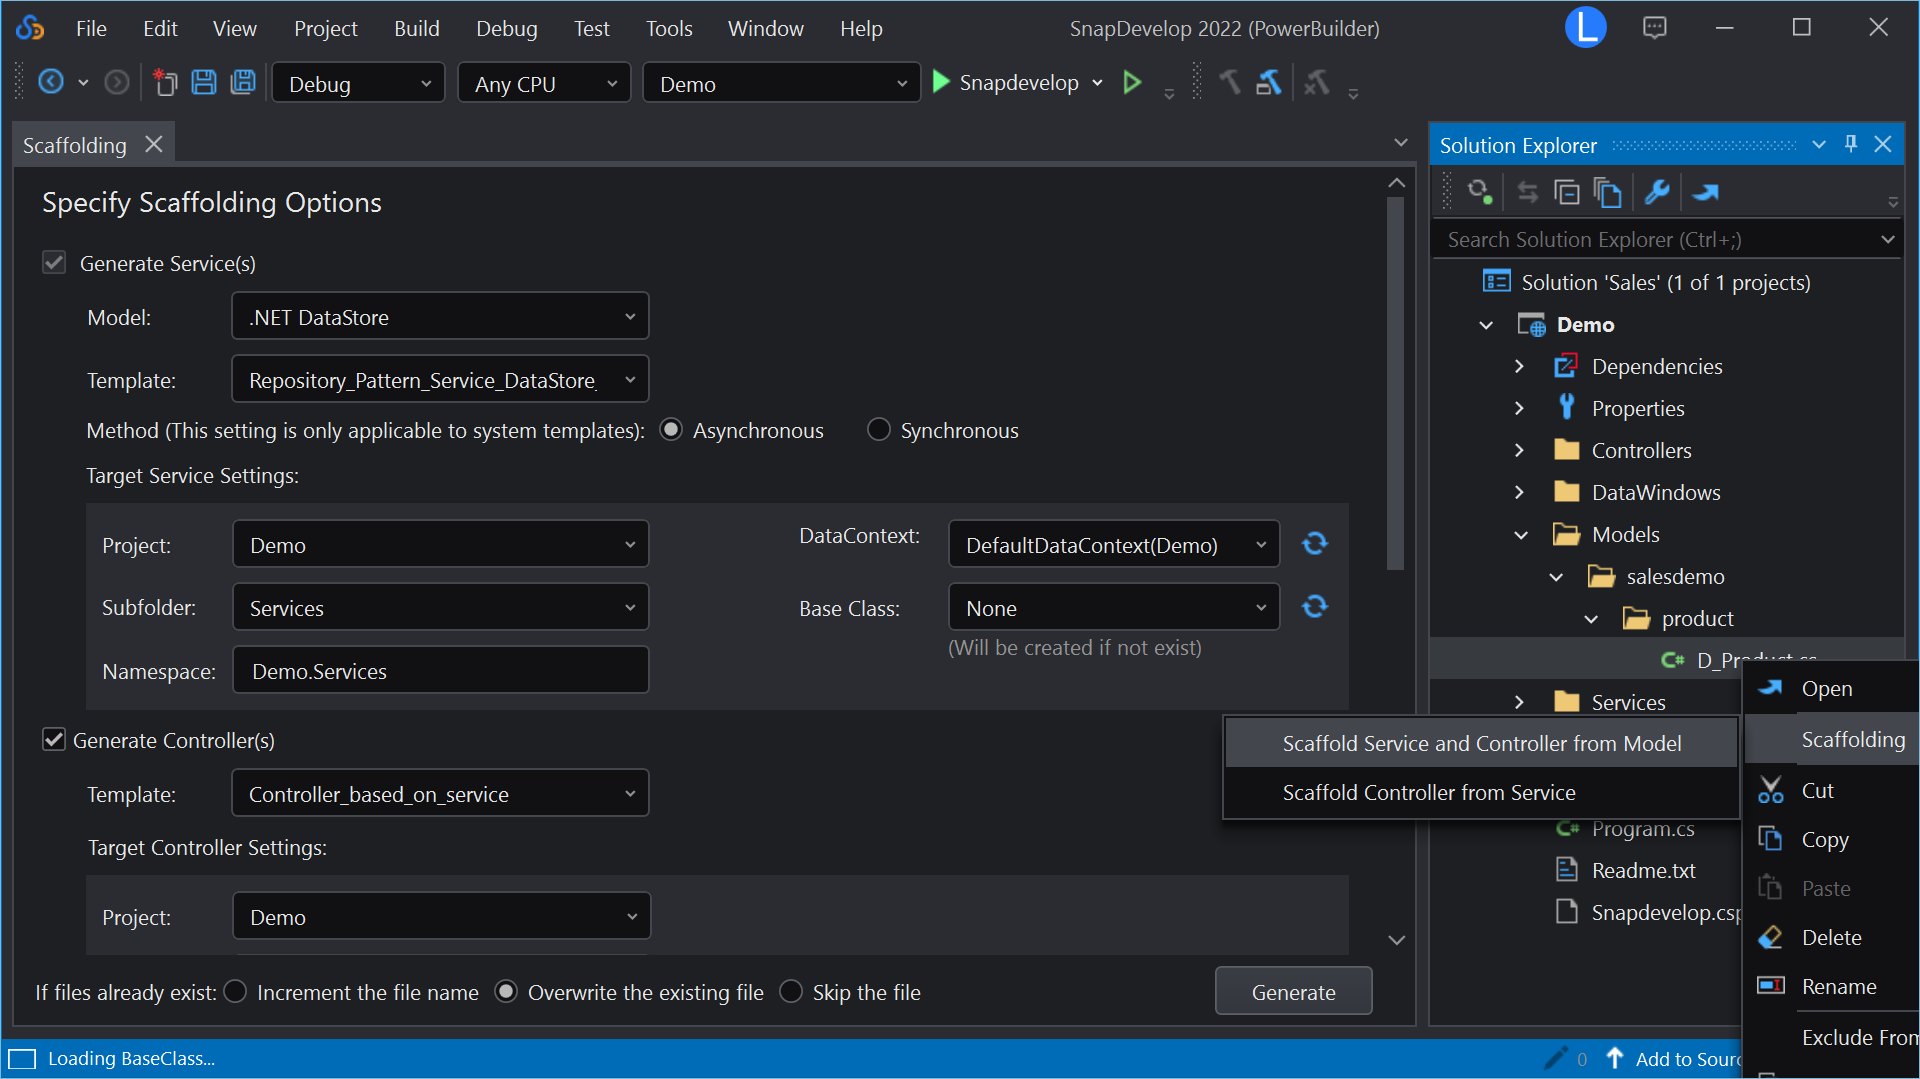Click the Add to Source Control arrow icon
The height and width of the screenshot is (1079, 1920).
point(1614,1057)
